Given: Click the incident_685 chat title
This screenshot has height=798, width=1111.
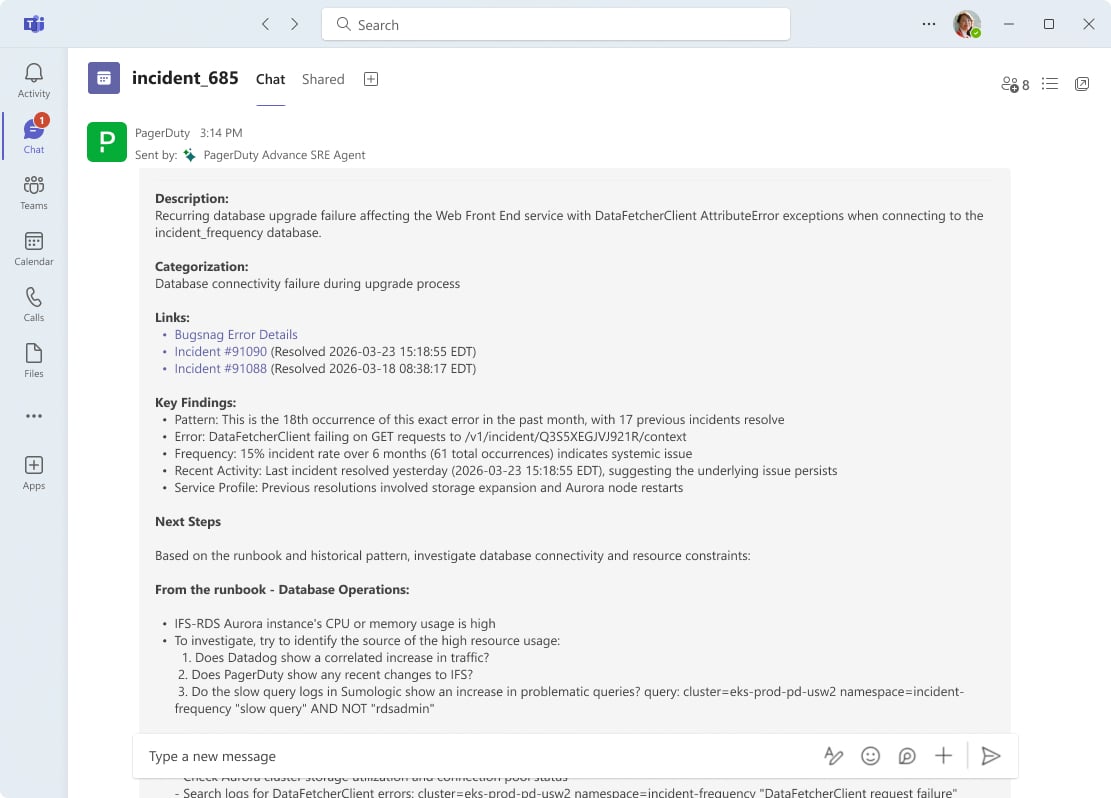Looking at the screenshot, I should point(185,78).
